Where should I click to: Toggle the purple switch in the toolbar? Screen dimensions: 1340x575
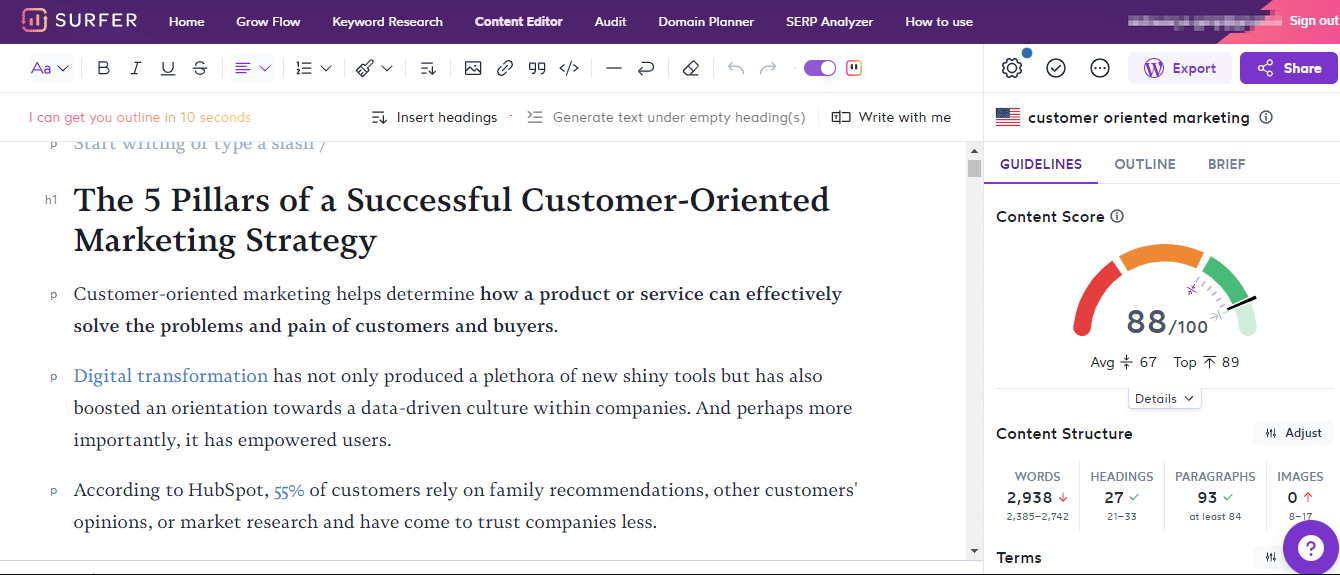click(x=820, y=68)
